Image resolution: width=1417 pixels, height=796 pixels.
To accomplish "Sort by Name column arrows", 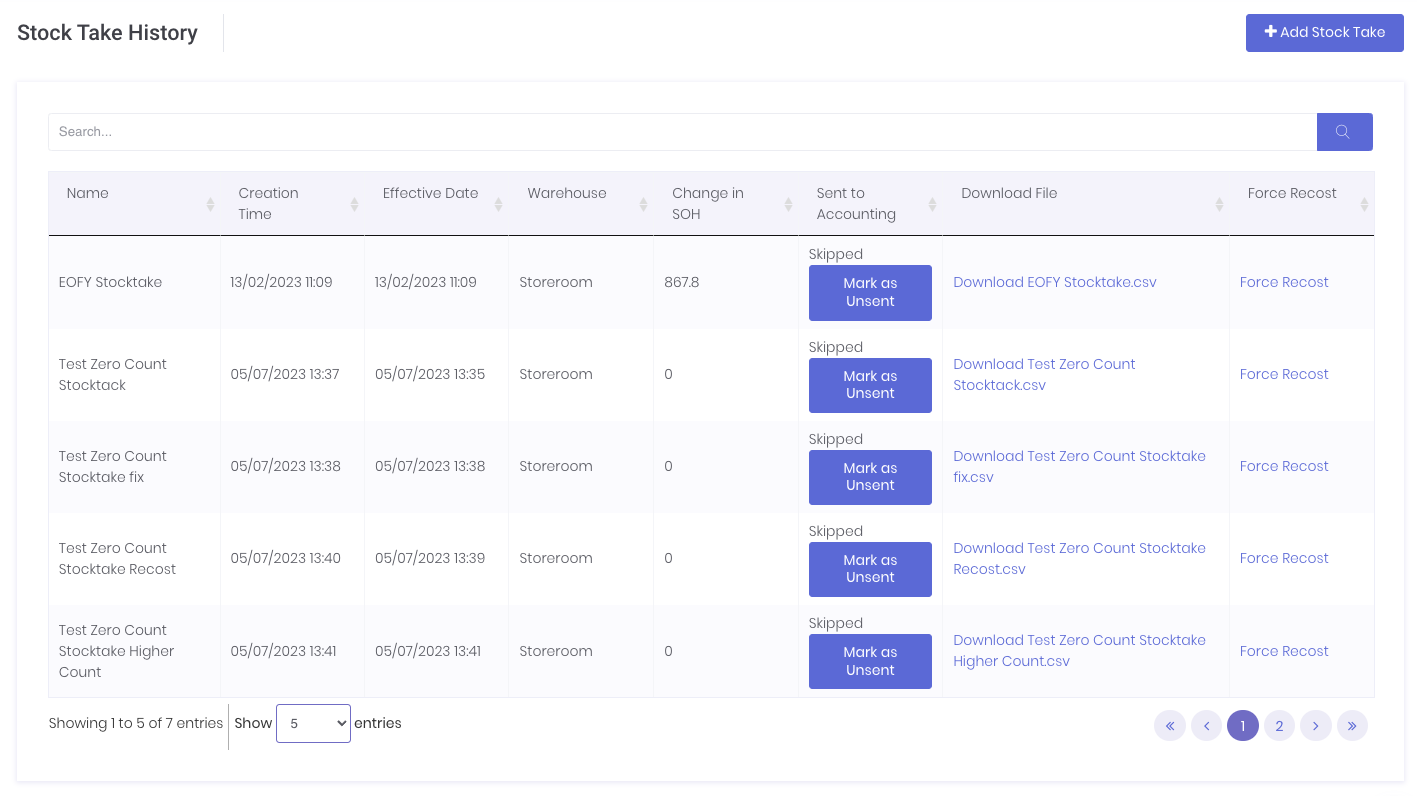I will (210, 204).
